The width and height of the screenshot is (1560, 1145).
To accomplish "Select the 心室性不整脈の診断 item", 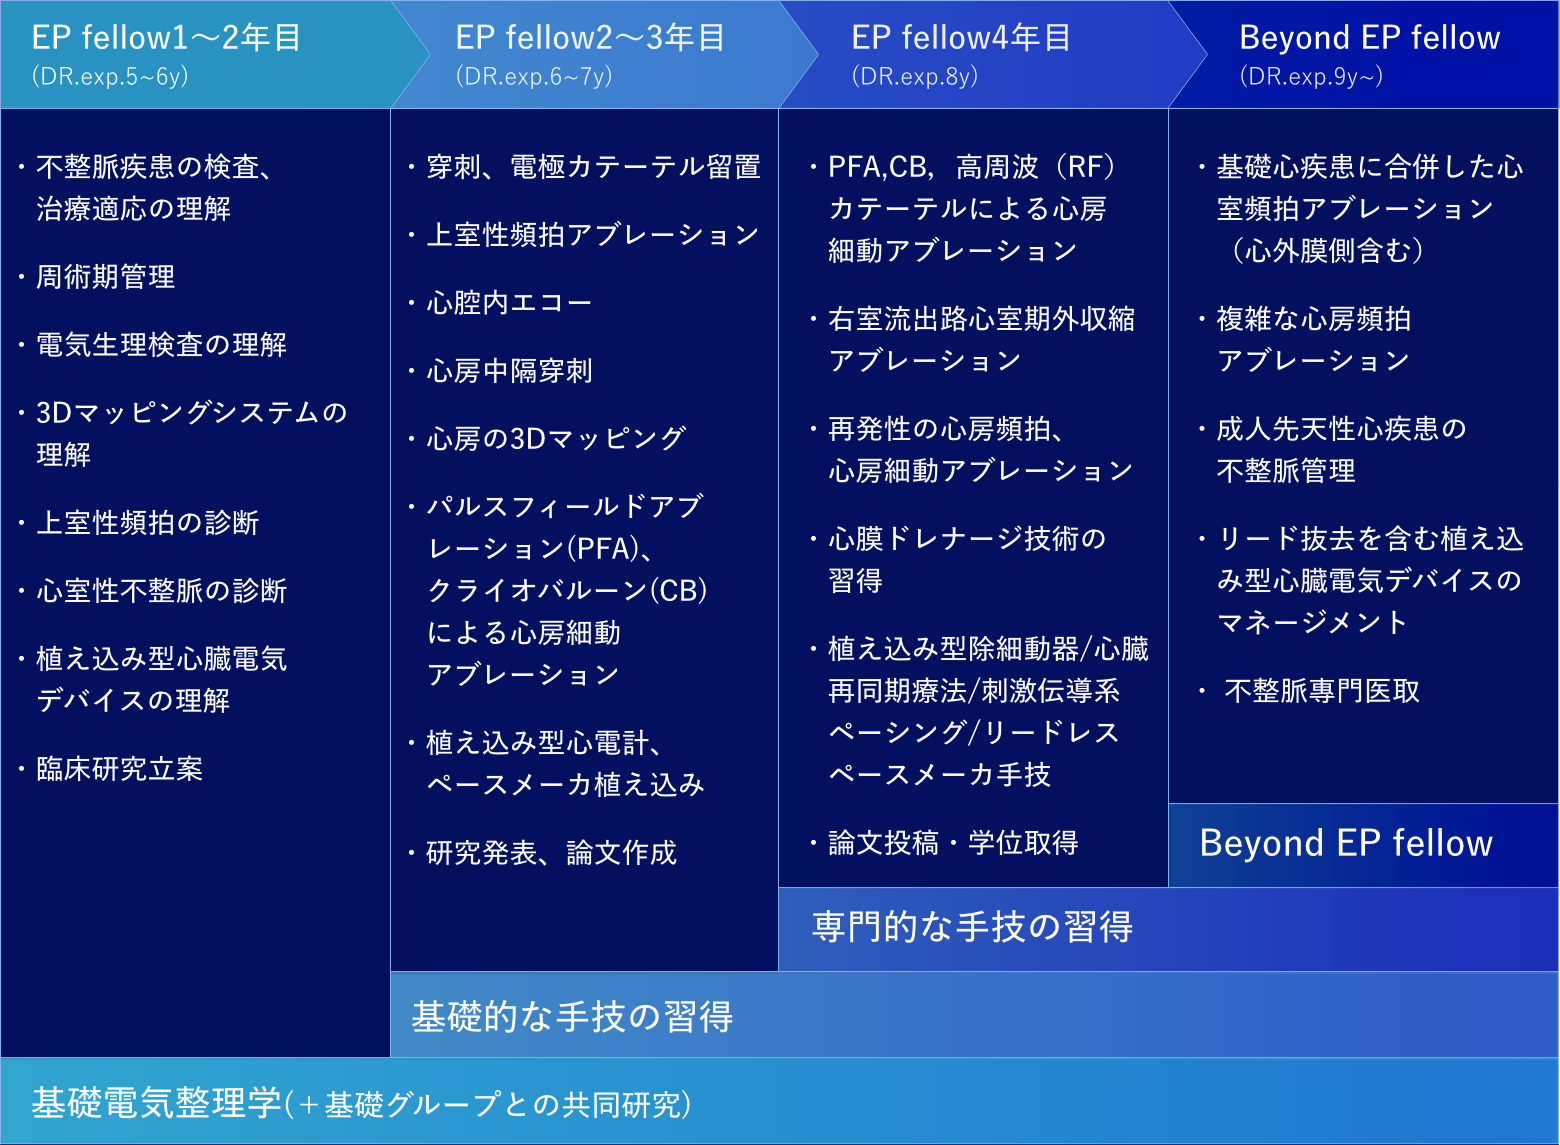I will coord(161,591).
